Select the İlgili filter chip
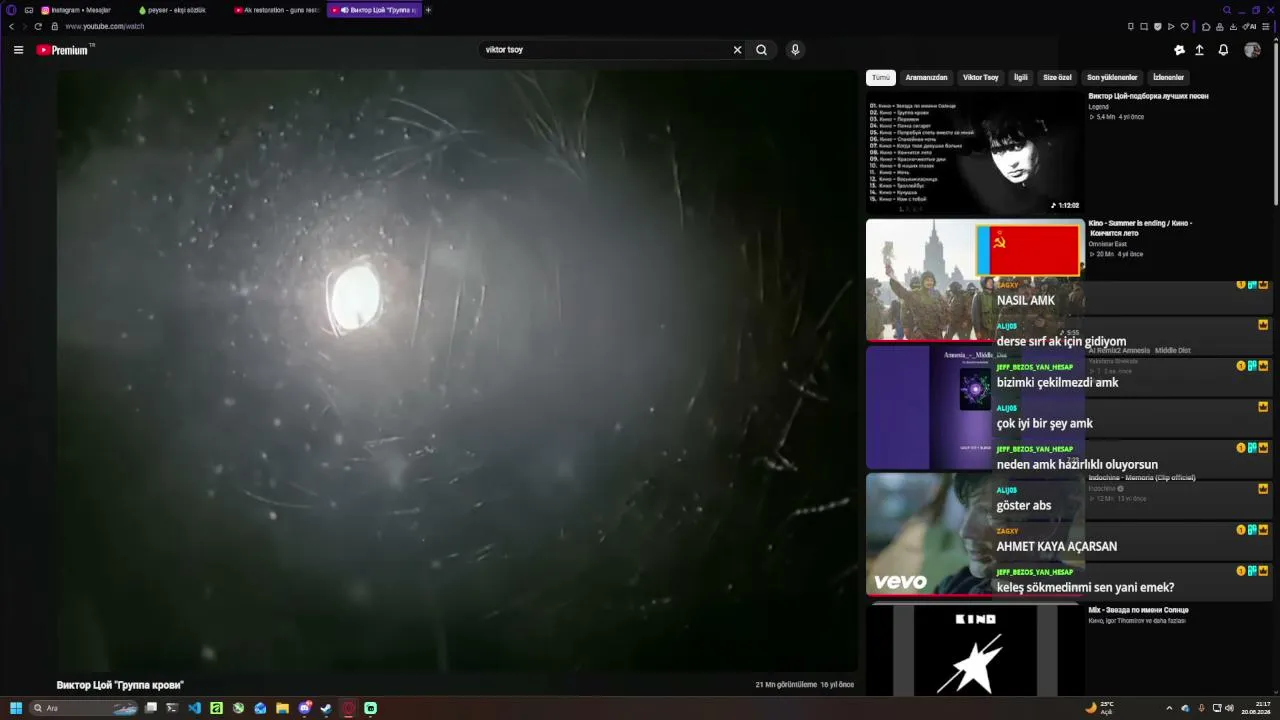The height and width of the screenshot is (720, 1280). coord(1021,77)
